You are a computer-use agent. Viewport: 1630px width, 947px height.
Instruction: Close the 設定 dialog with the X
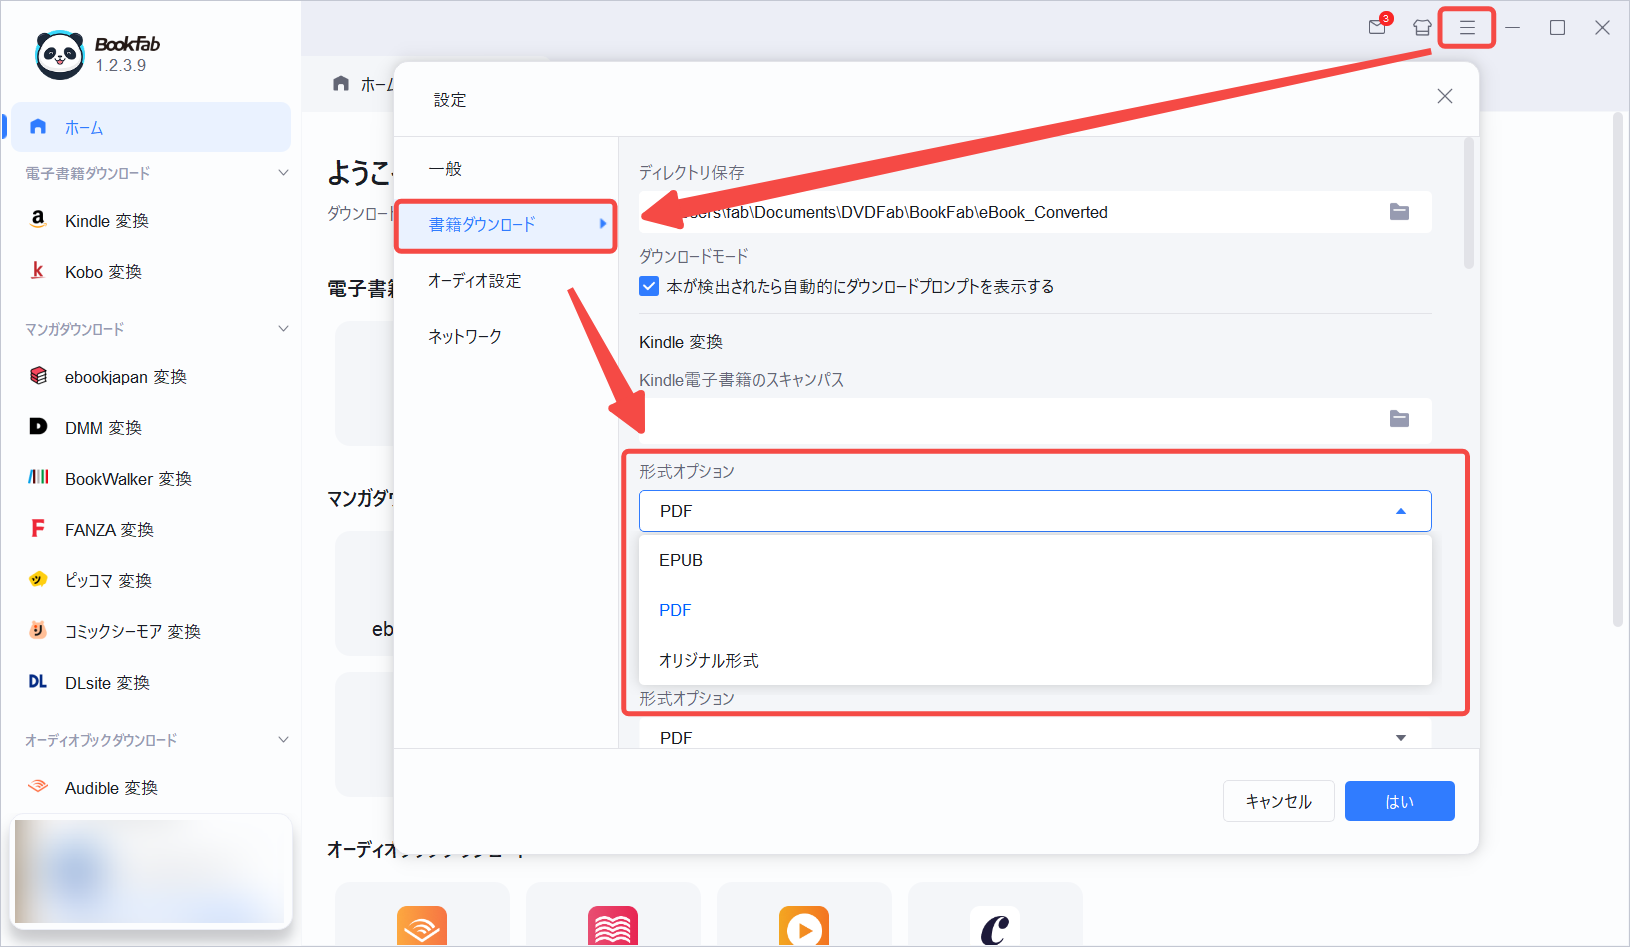click(x=1445, y=96)
